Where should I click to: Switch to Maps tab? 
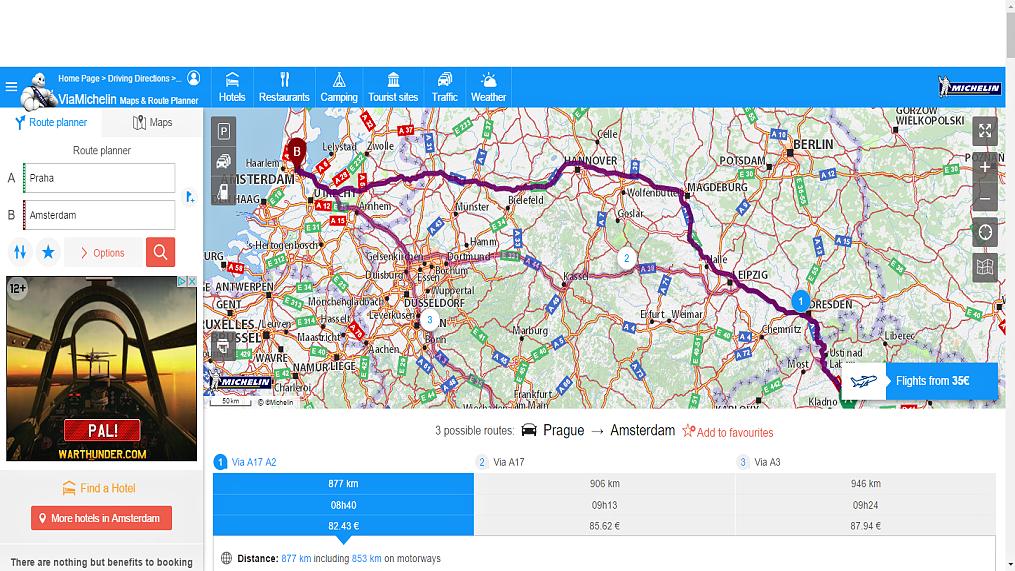[153, 122]
